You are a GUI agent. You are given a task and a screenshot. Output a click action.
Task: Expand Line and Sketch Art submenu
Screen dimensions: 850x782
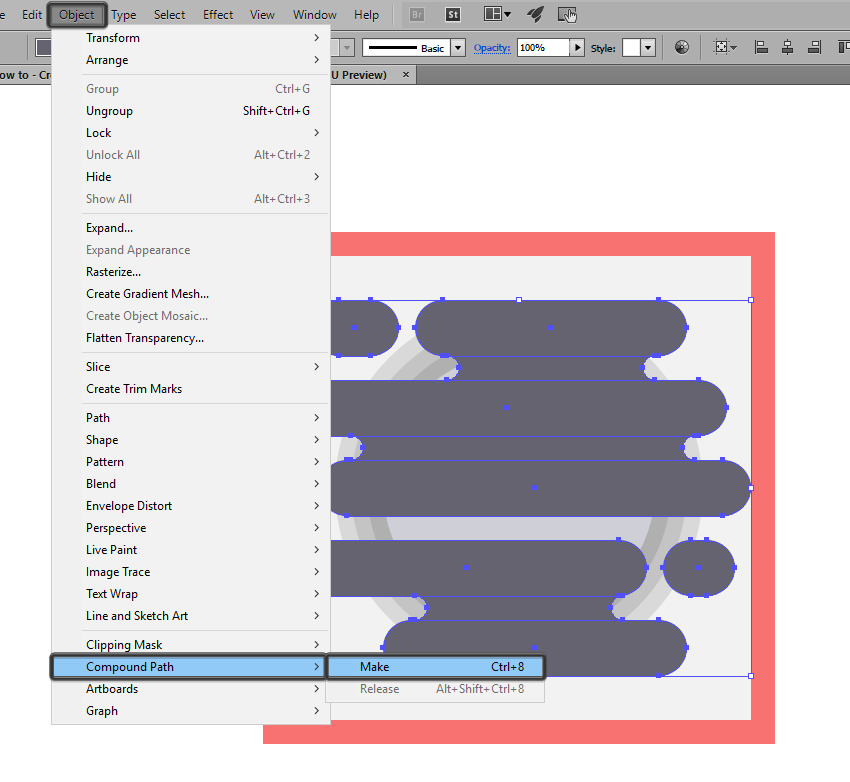pyautogui.click(x=191, y=616)
